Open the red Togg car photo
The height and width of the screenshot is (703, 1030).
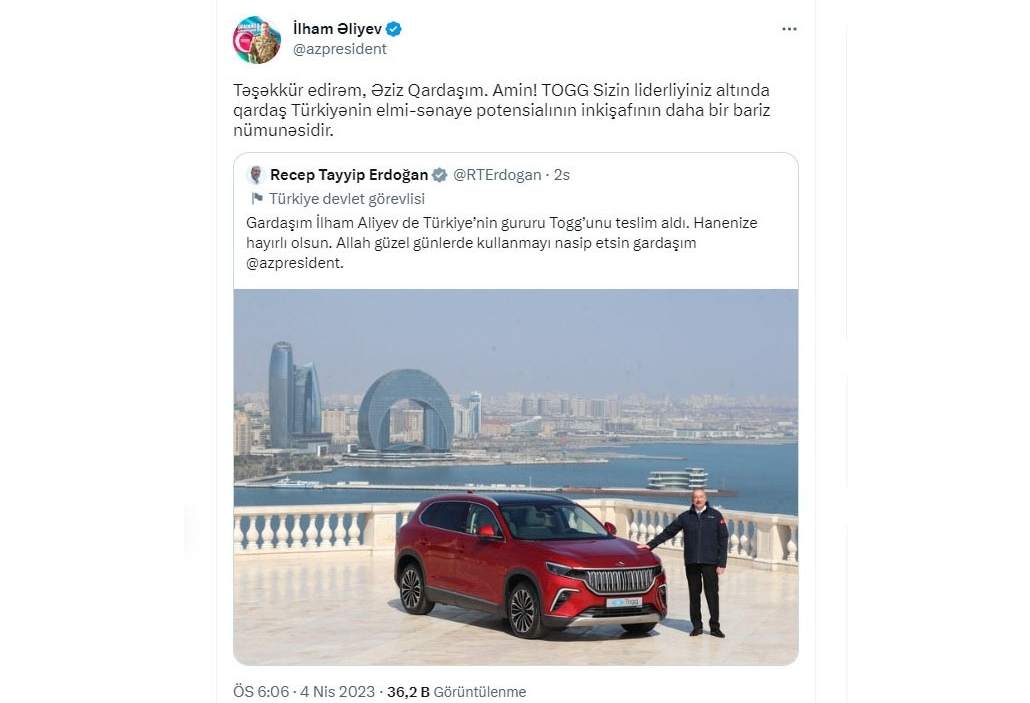[x=516, y=477]
